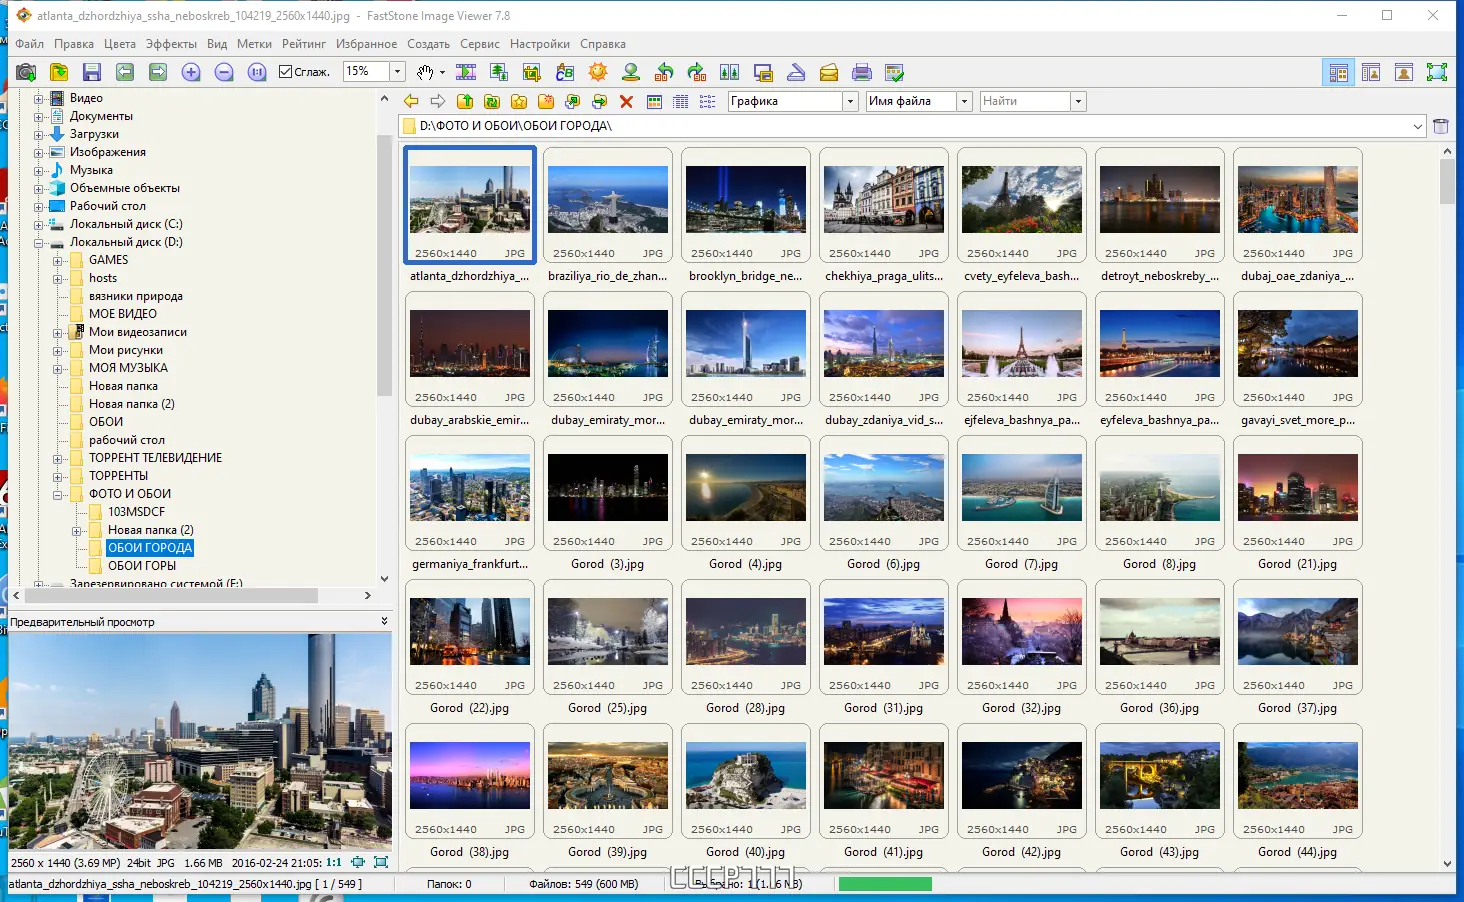Toggle full screen view mode icon

coord(1437,72)
